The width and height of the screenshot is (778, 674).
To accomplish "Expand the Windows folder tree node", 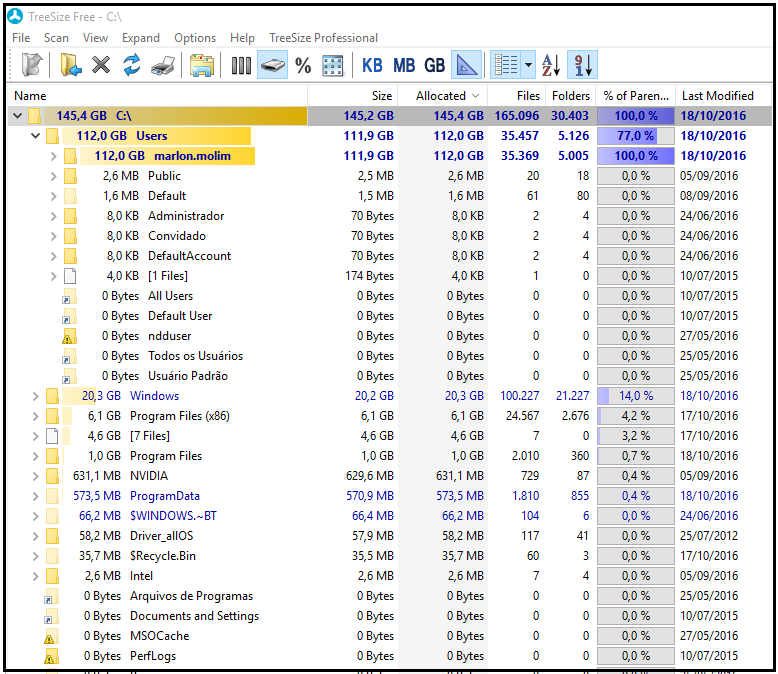I will pos(37,396).
